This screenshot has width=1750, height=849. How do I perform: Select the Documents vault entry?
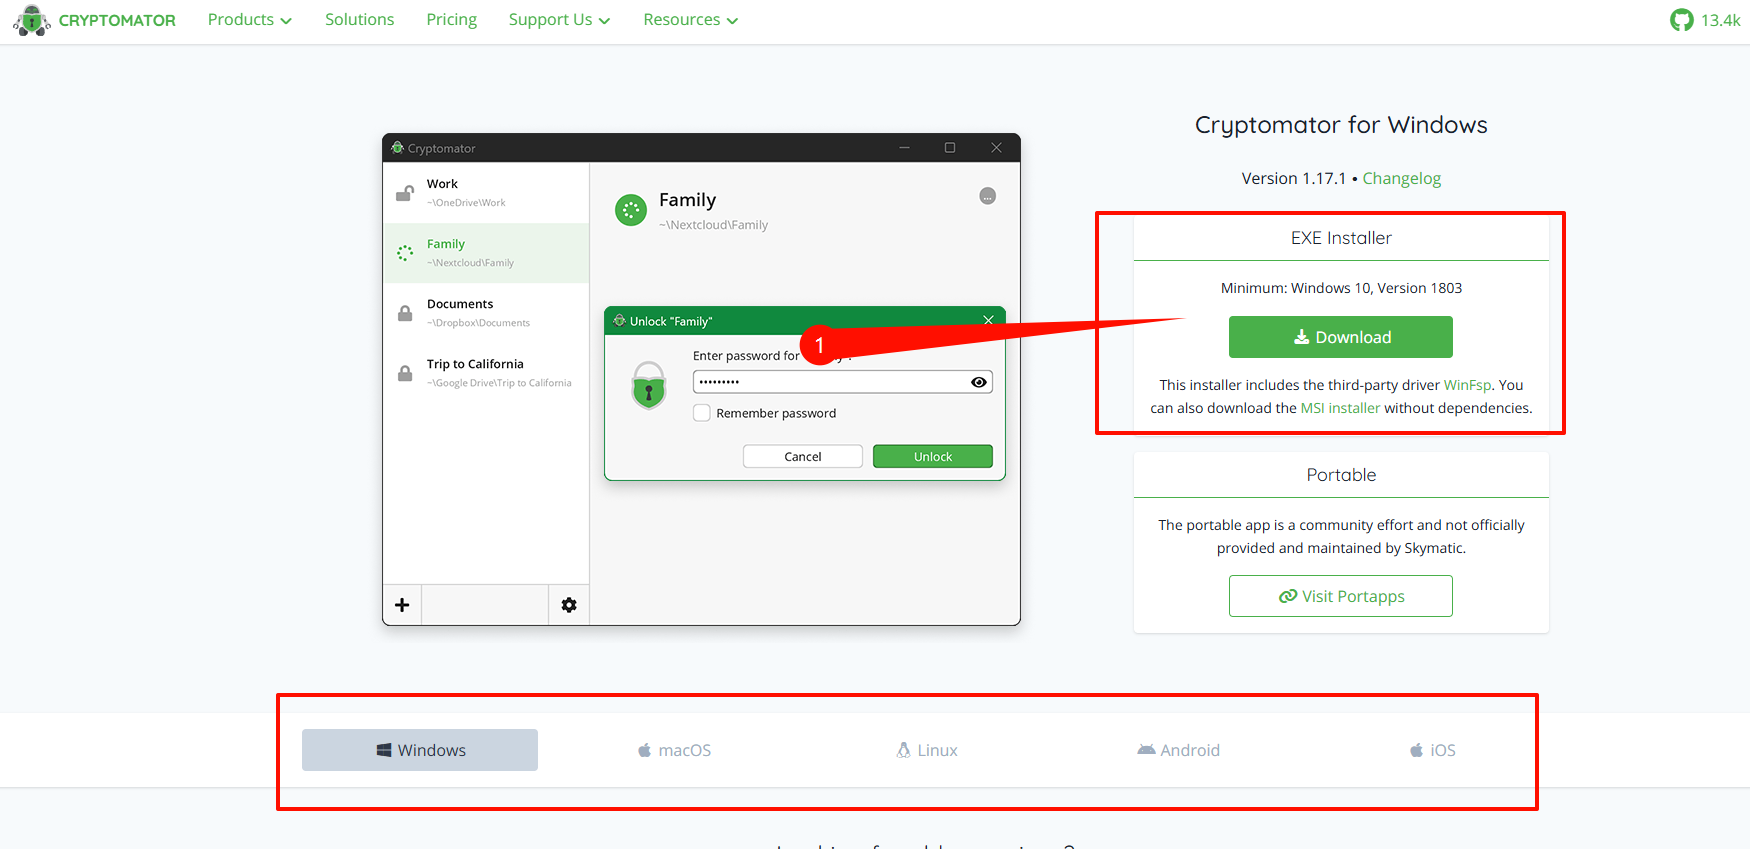[x=486, y=313]
